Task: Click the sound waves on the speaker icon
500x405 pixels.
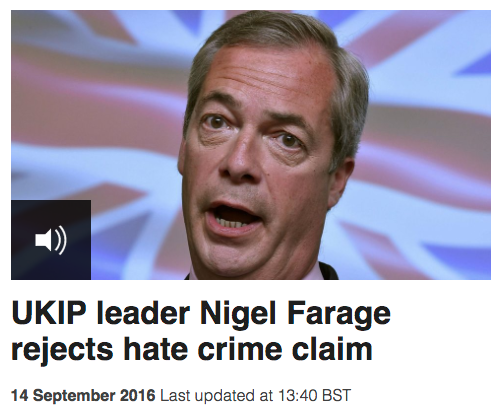Action: [x=61, y=240]
